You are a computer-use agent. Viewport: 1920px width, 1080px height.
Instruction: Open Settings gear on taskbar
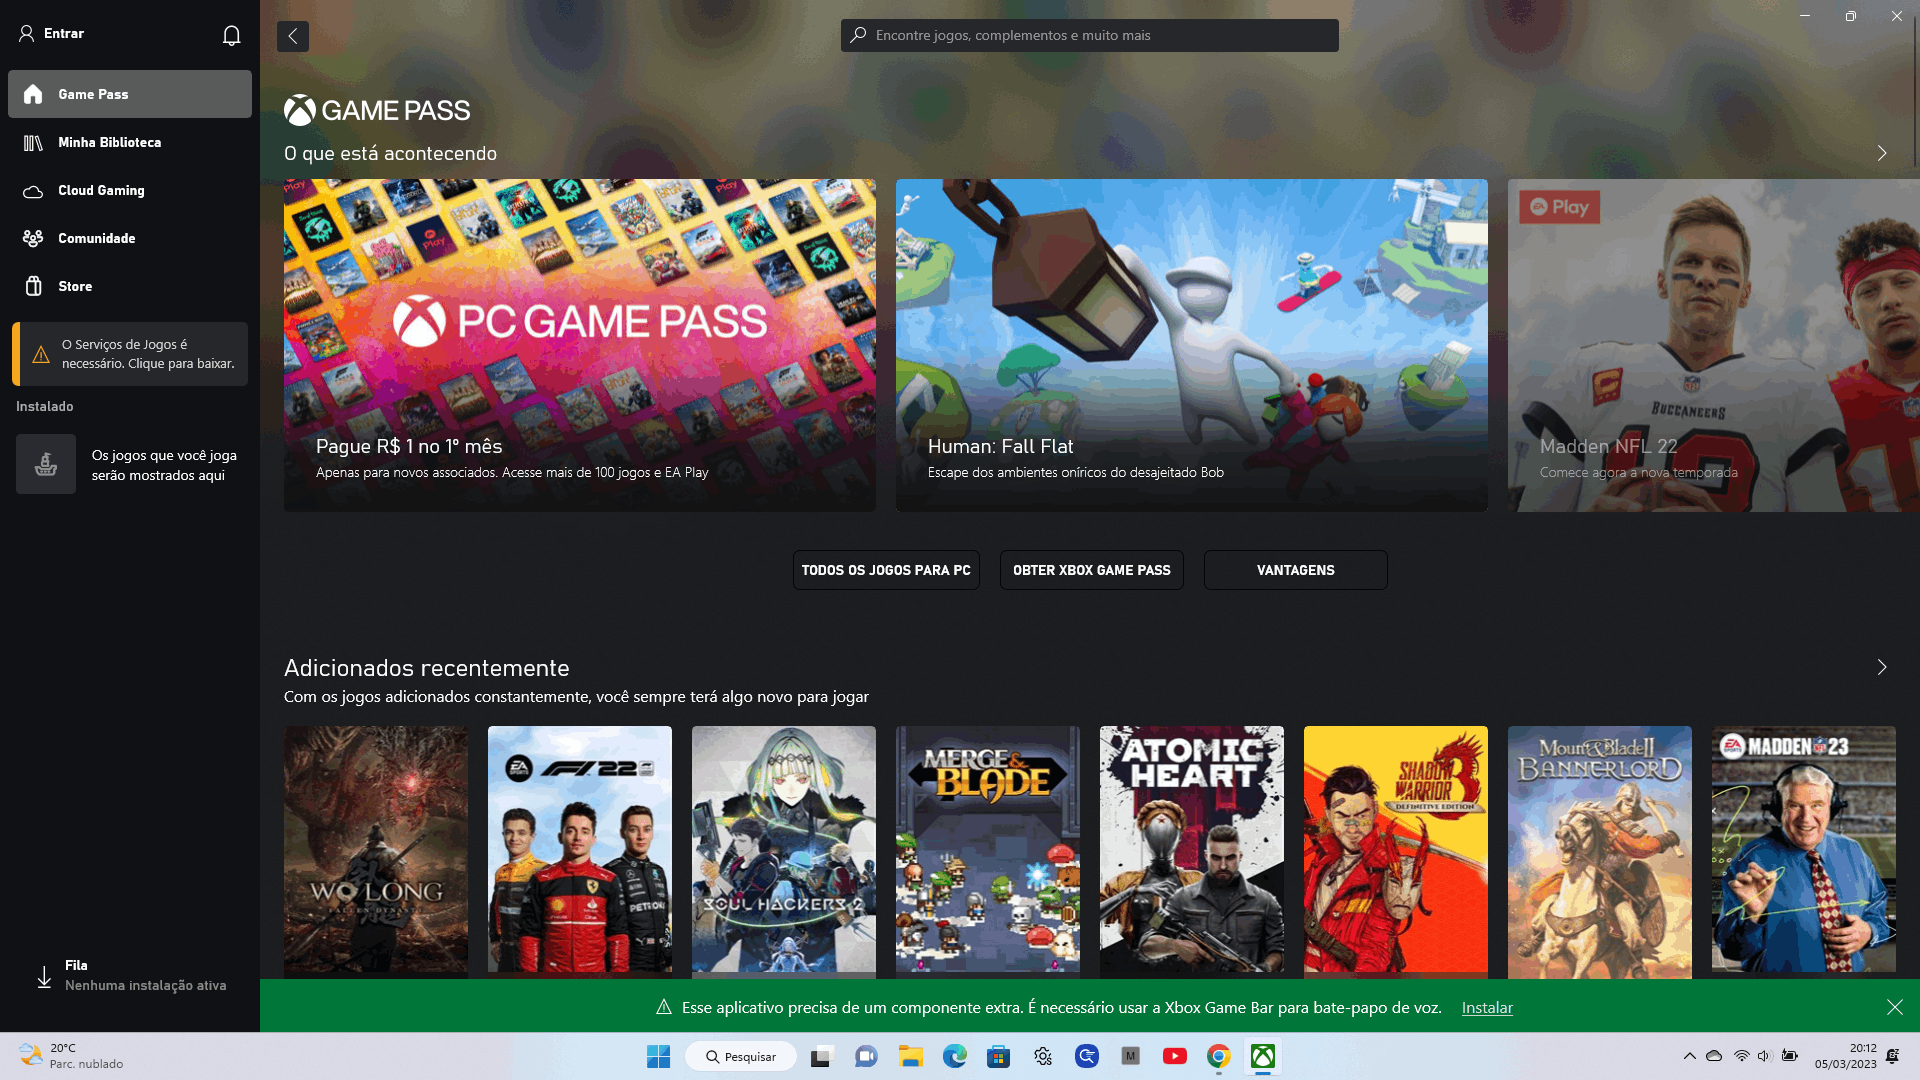(1043, 1056)
